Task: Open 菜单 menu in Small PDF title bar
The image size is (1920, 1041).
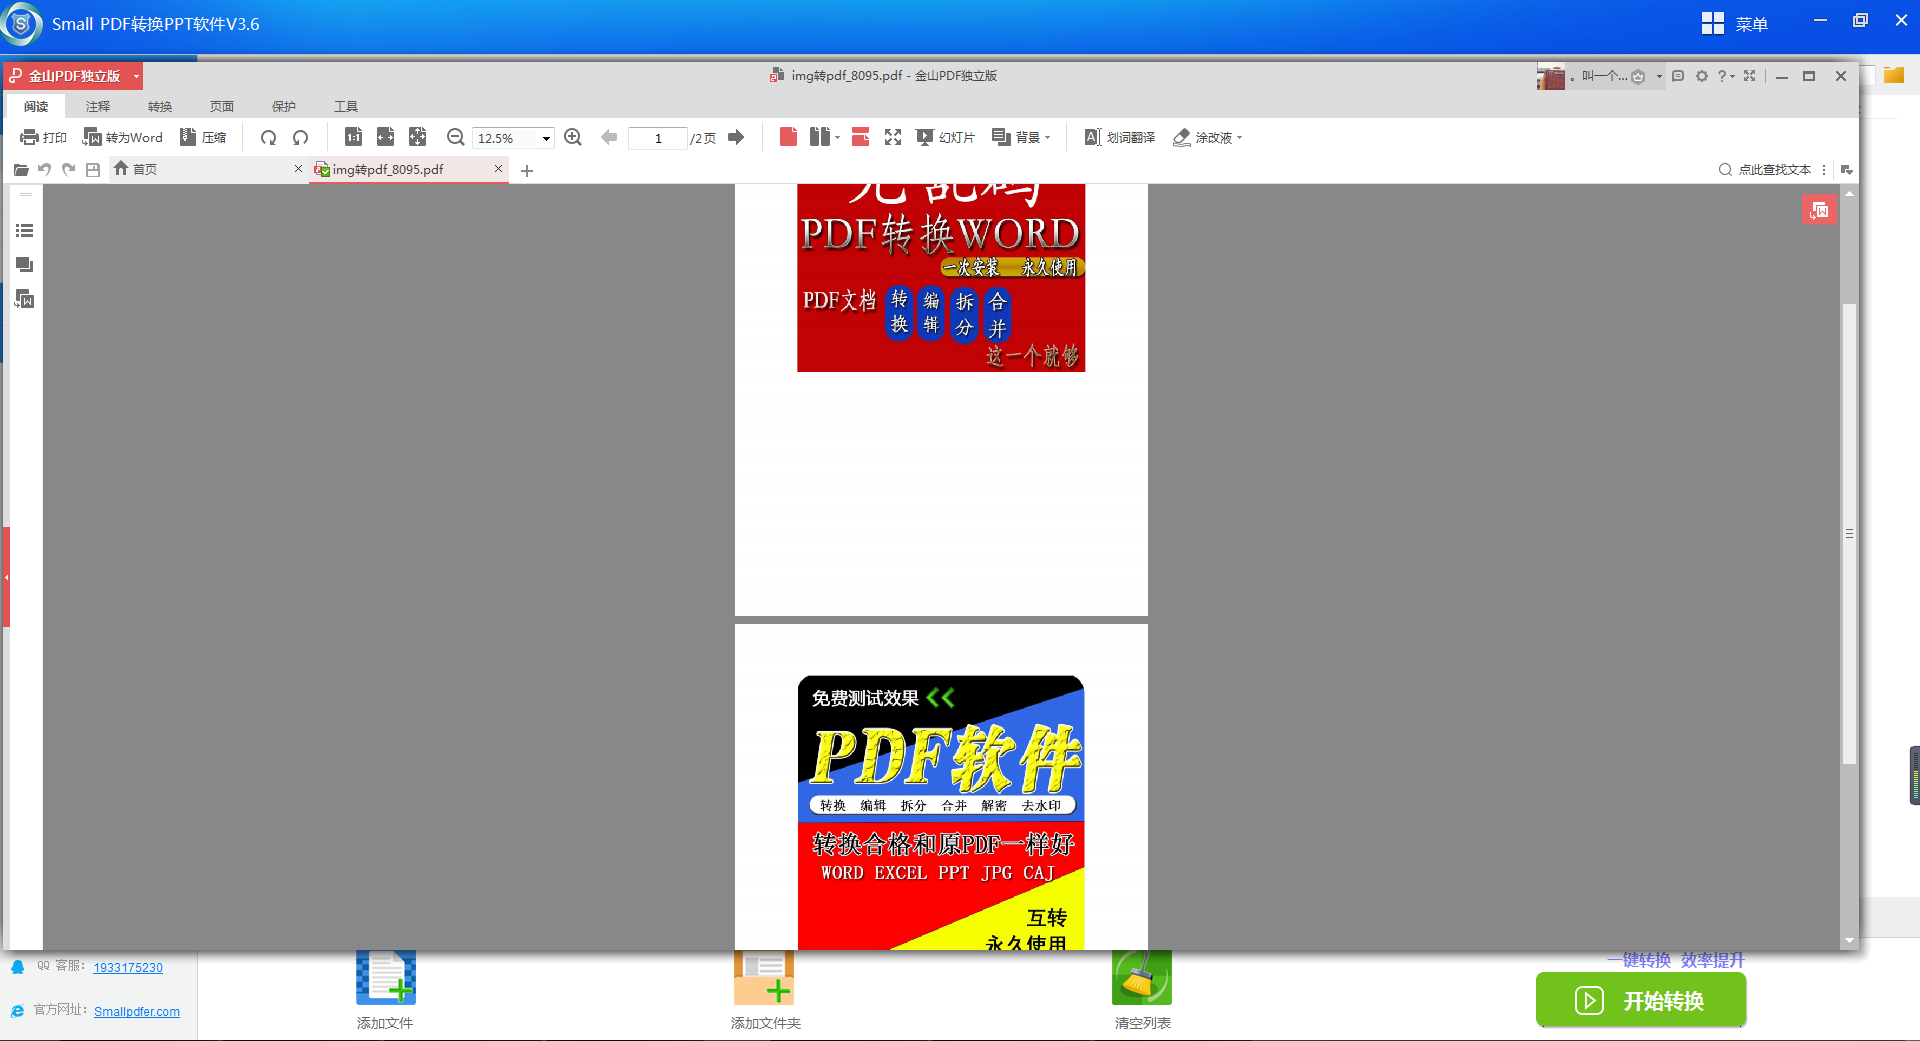Action: (1735, 24)
